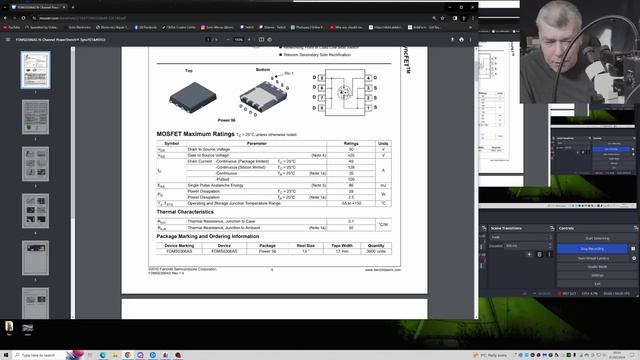Open the notification center icon in taskbar
Image resolution: width=640 pixels, height=360 pixels.
pyautogui.click(x=632, y=355)
